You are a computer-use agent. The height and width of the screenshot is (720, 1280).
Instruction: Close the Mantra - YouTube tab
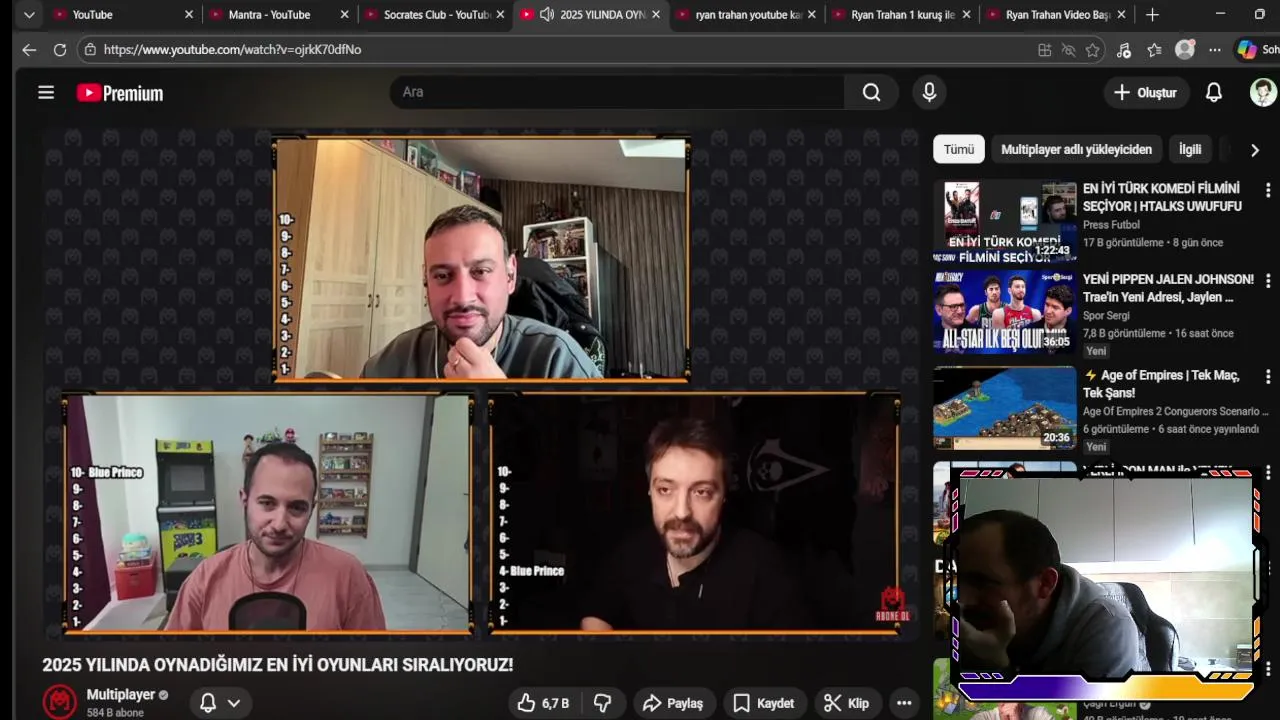pos(345,15)
